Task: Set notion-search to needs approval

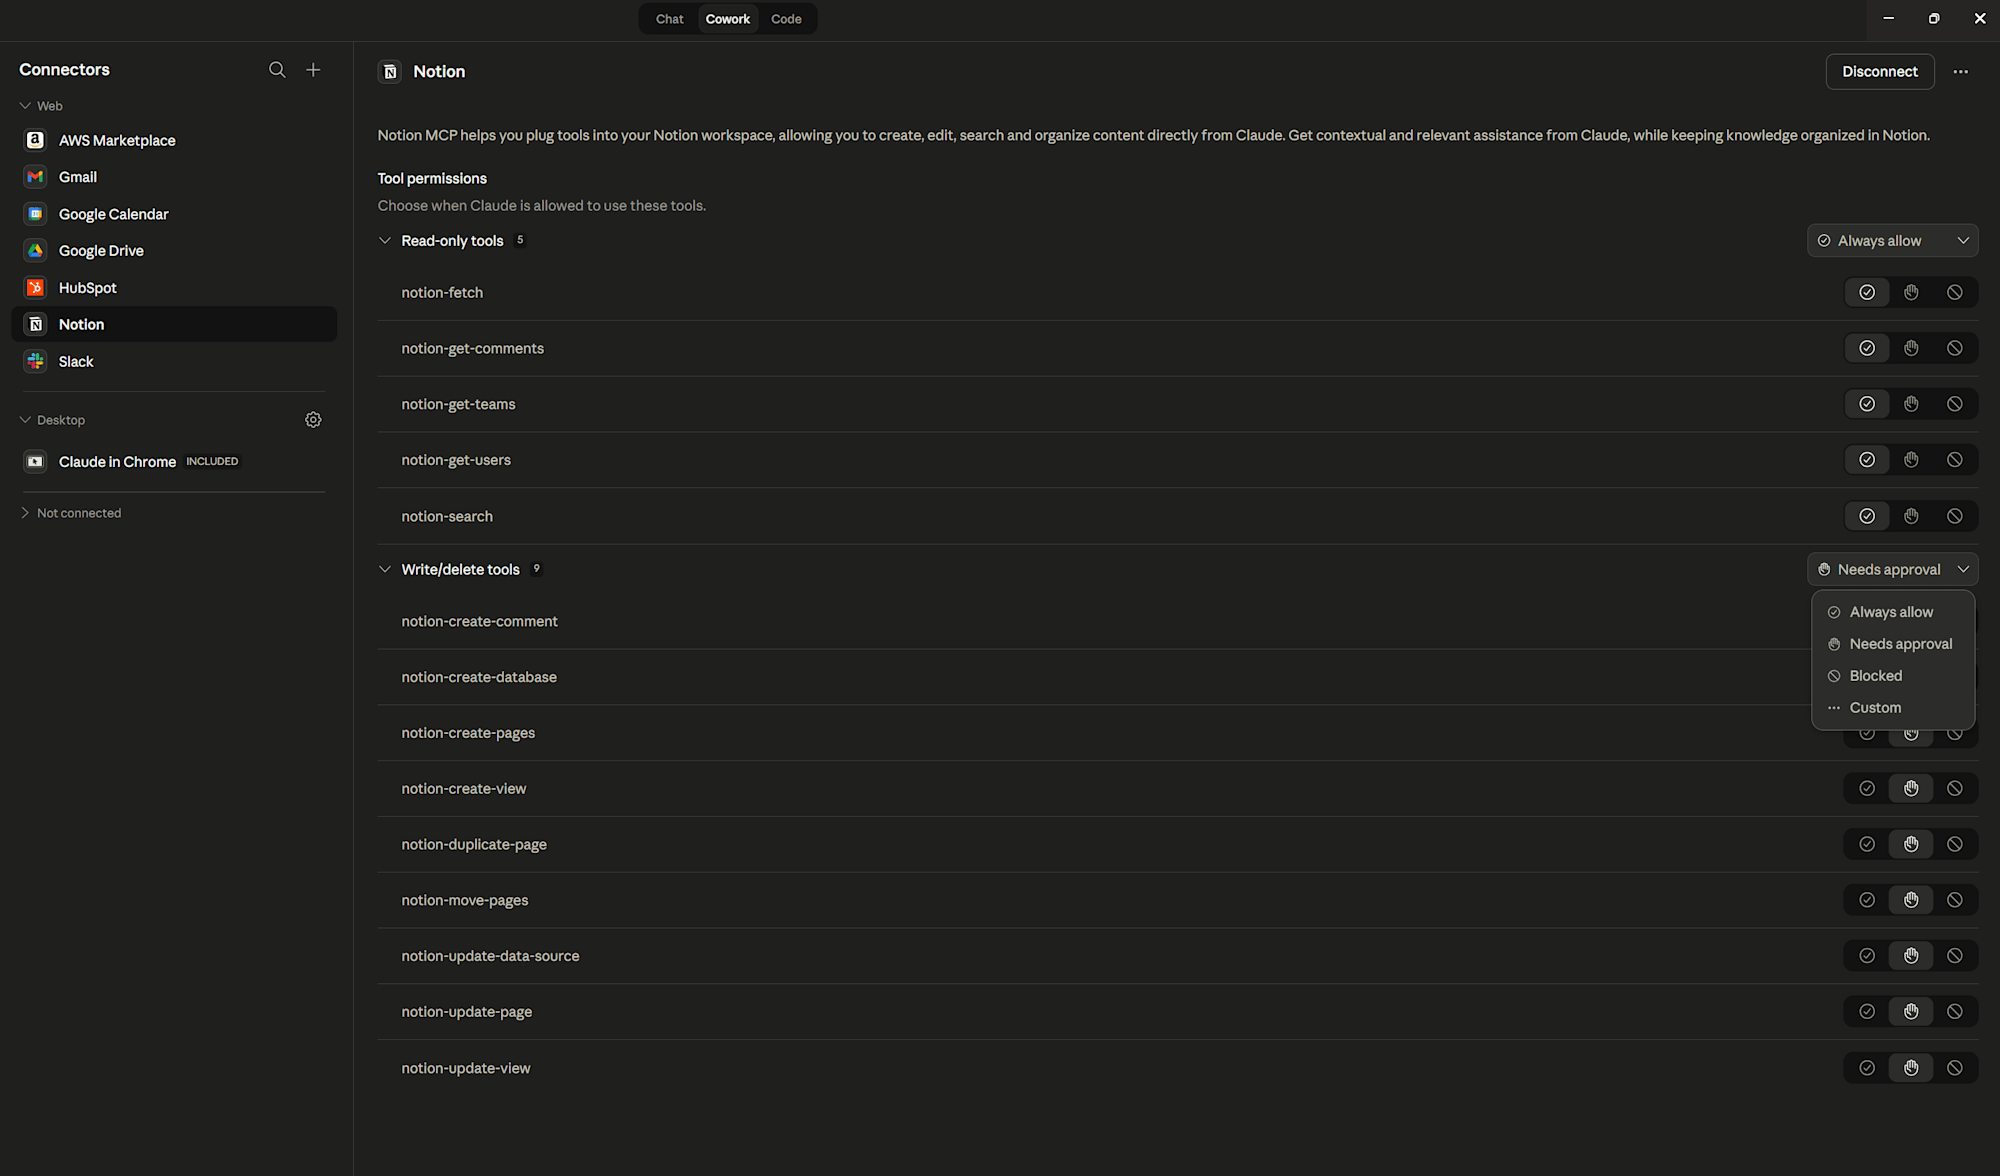Action: (x=1910, y=516)
